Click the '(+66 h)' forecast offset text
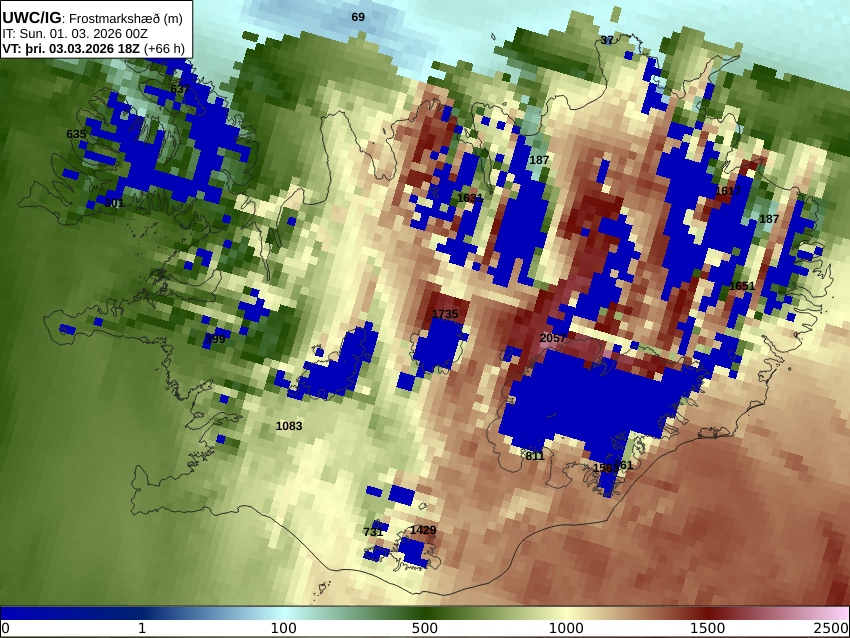The height and width of the screenshot is (638, 850). (x=164, y=49)
